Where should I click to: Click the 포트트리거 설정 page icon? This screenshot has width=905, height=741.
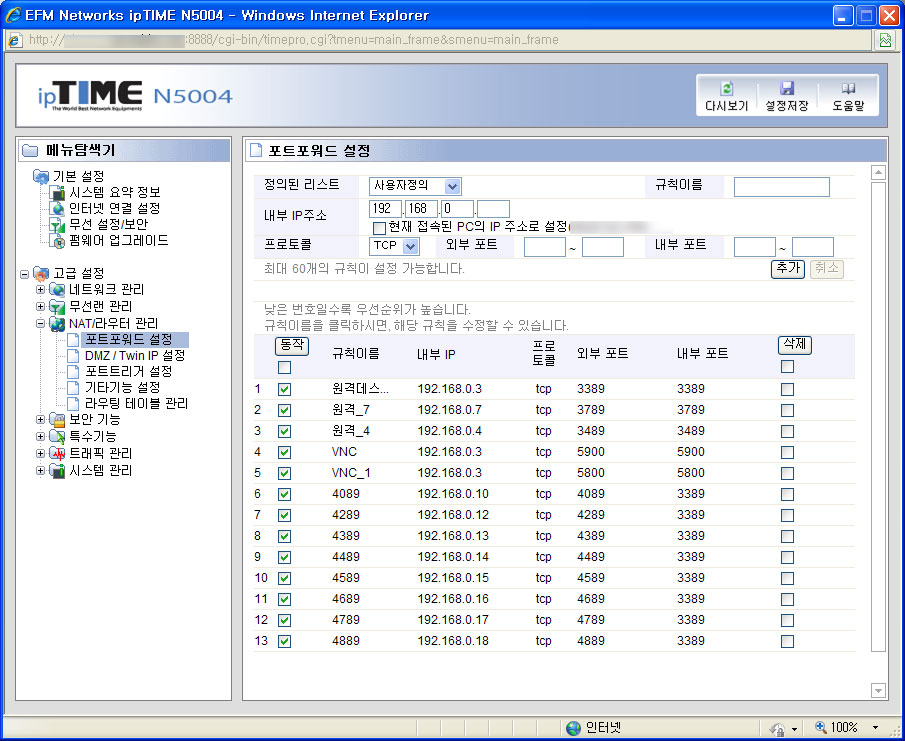click(73, 372)
